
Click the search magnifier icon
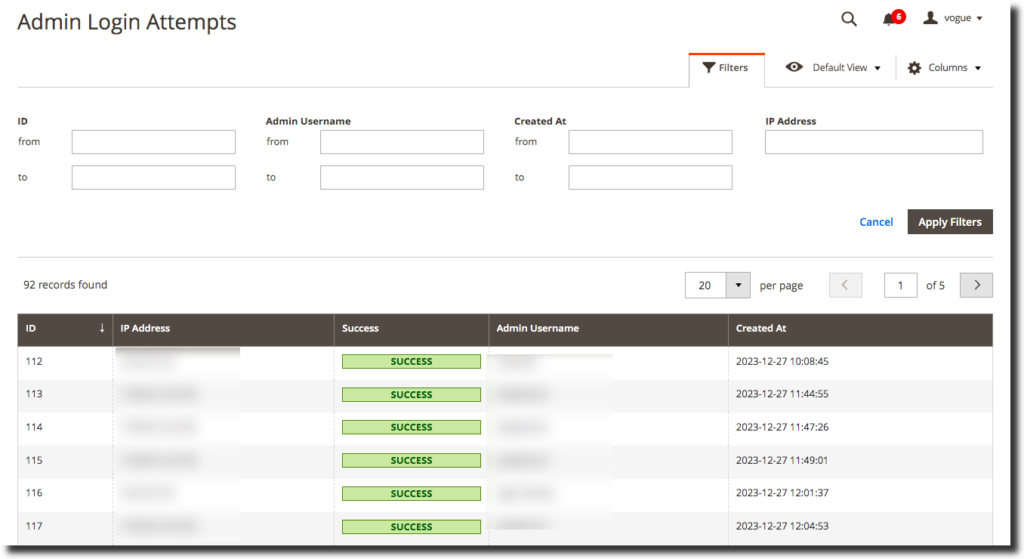pos(848,19)
